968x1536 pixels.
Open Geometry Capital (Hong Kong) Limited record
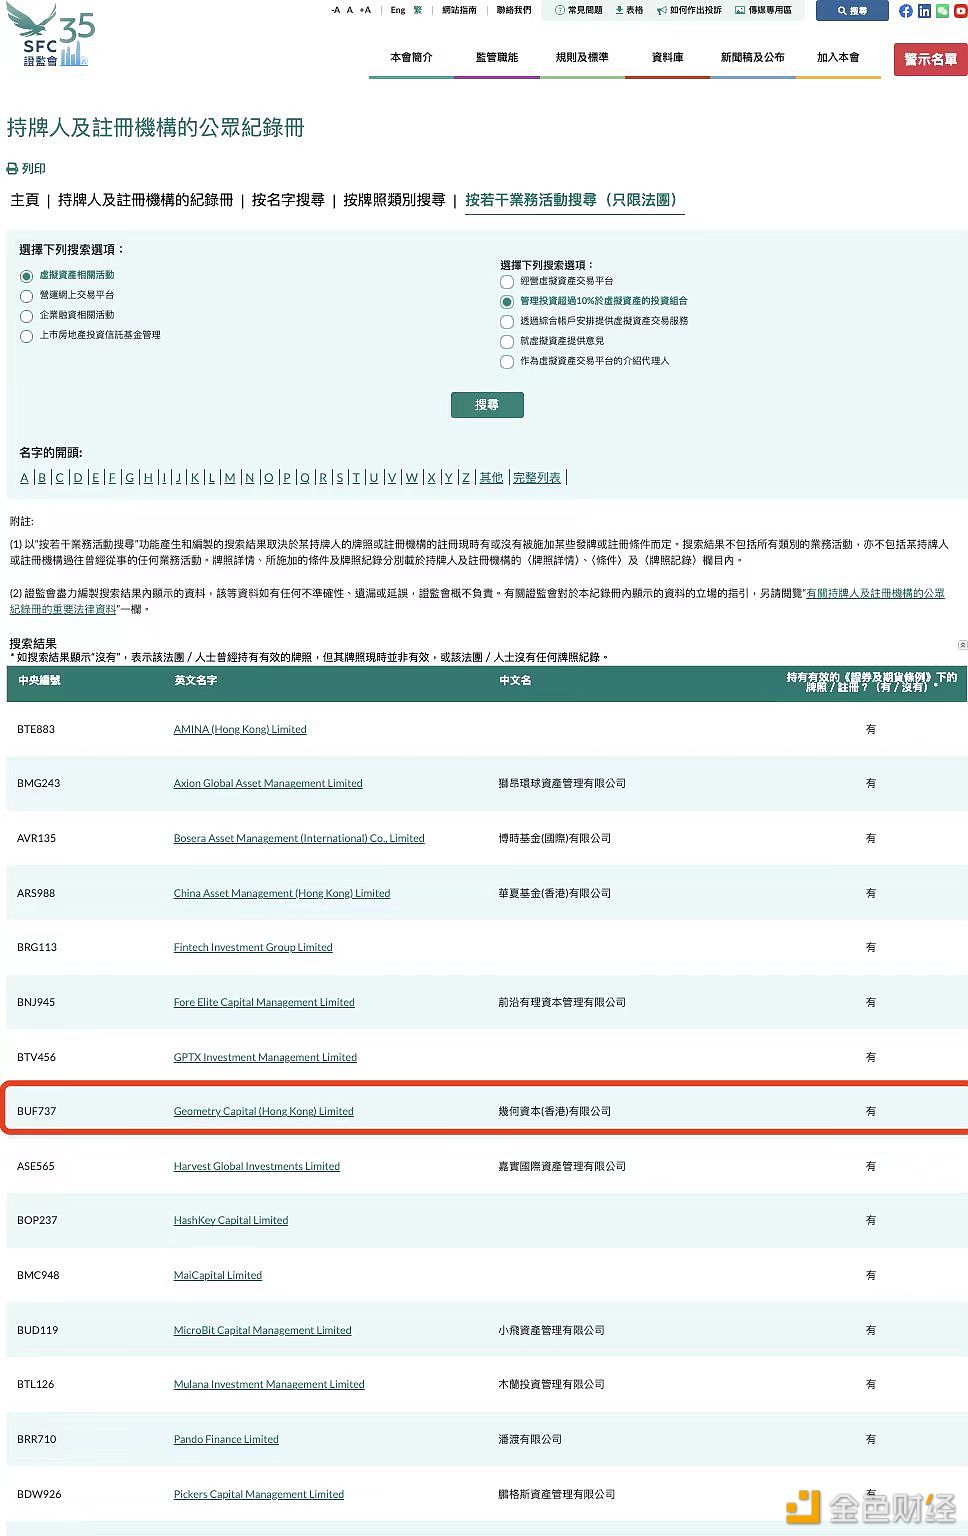pos(264,1112)
